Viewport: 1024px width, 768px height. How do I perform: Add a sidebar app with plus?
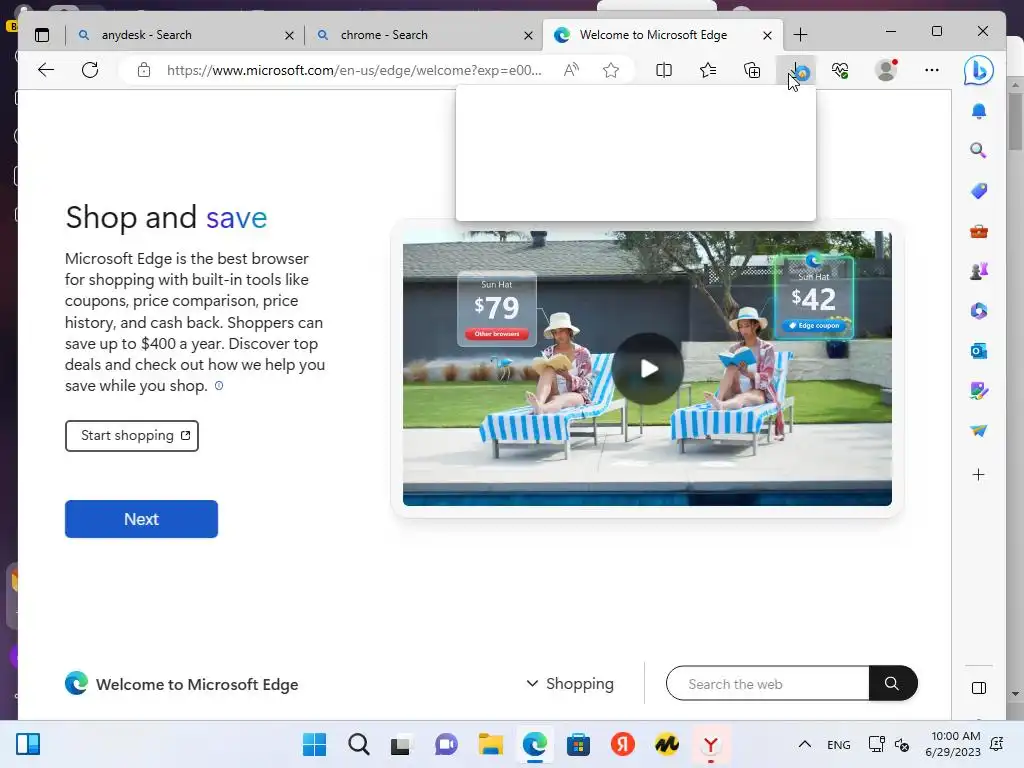[x=978, y=475]
